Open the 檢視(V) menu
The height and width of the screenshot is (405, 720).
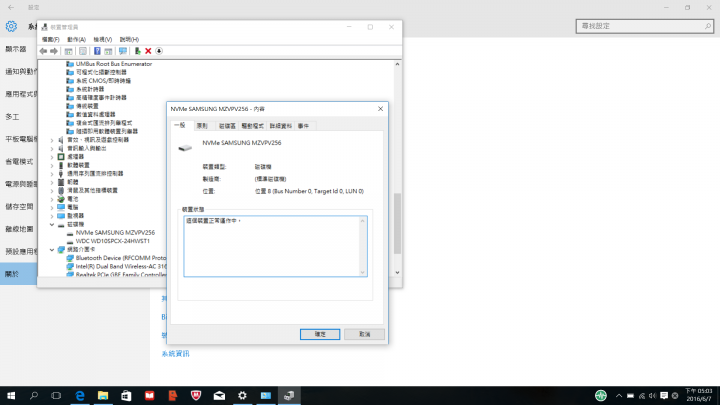102,39
